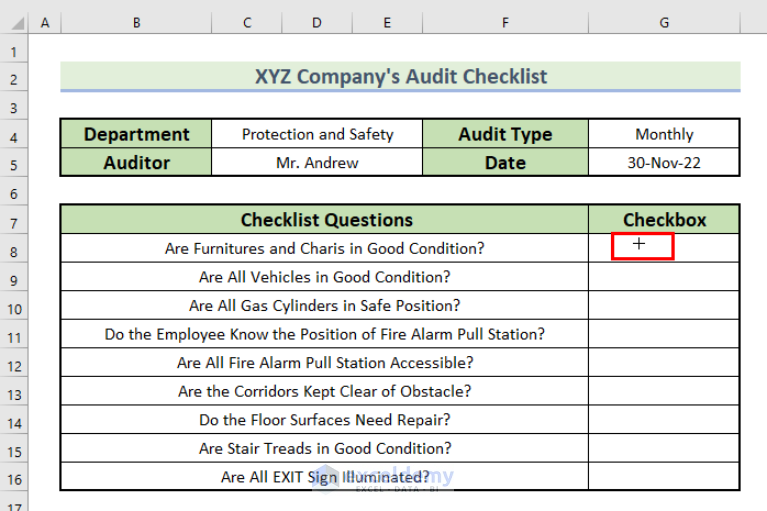Viewport: 767px width, 511px height.
Task: Click empty checkbox cell for All Vehicles row
Action: (664, 277)
